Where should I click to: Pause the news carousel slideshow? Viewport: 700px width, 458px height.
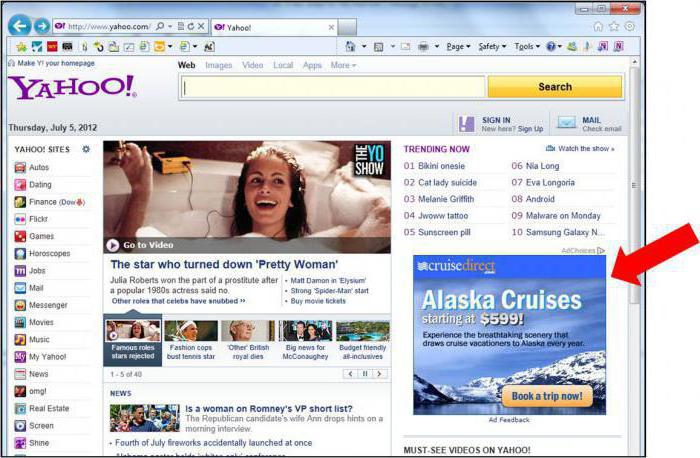coord(365,373)
